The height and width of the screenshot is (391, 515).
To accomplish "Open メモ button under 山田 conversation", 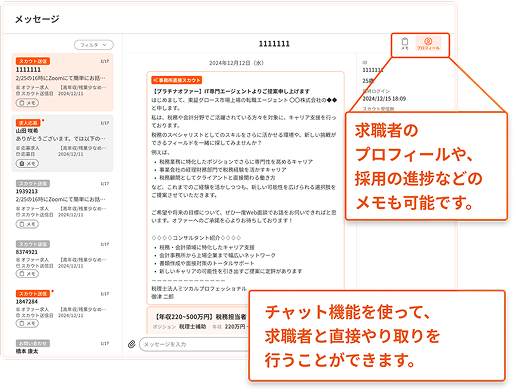I will tap(27, 164).
